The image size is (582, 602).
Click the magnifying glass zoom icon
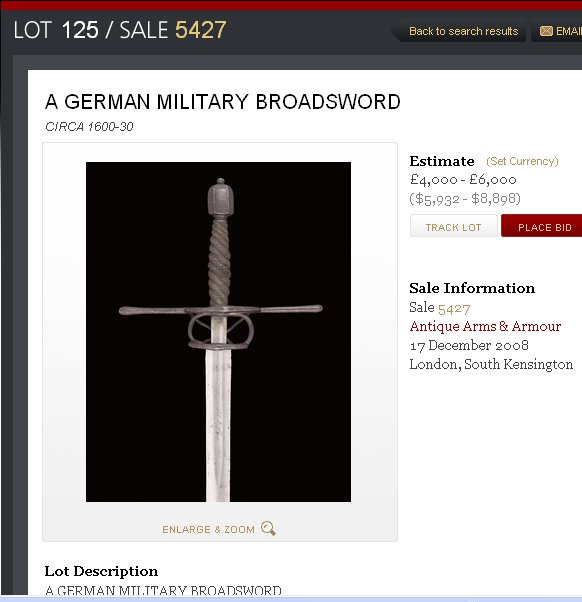[268, 528]
